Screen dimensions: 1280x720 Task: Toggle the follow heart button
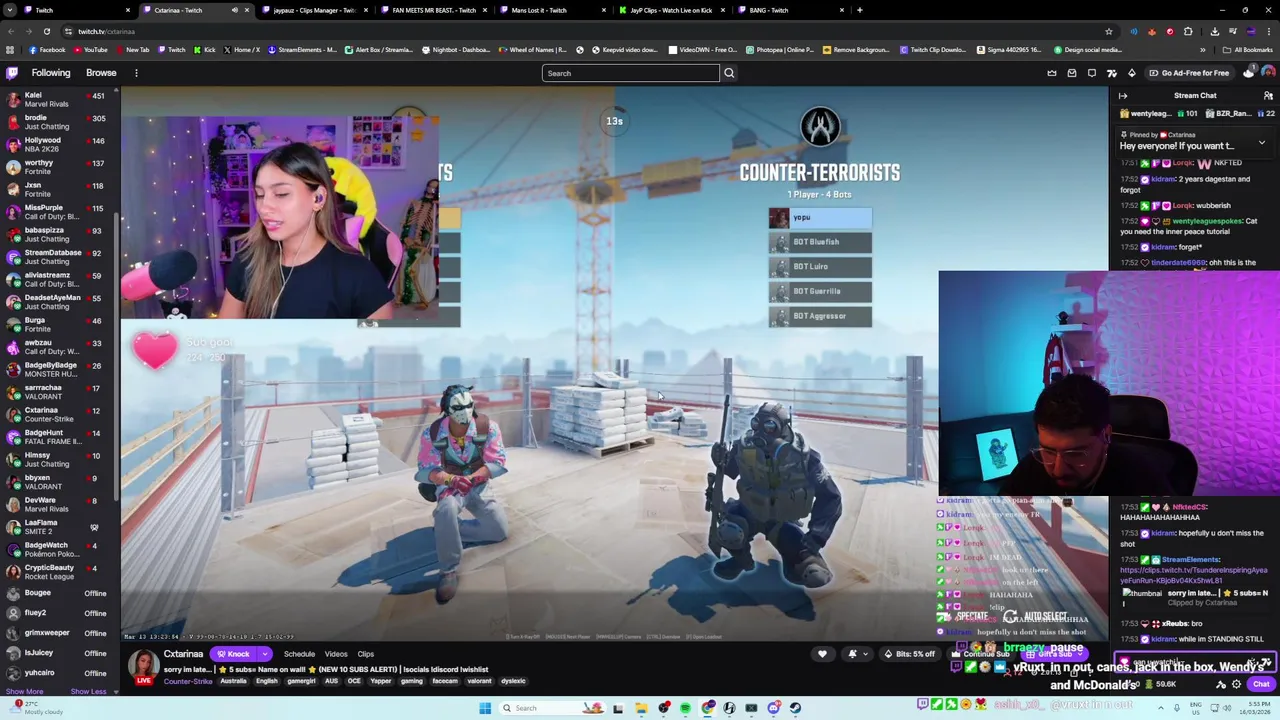point(822,654)
